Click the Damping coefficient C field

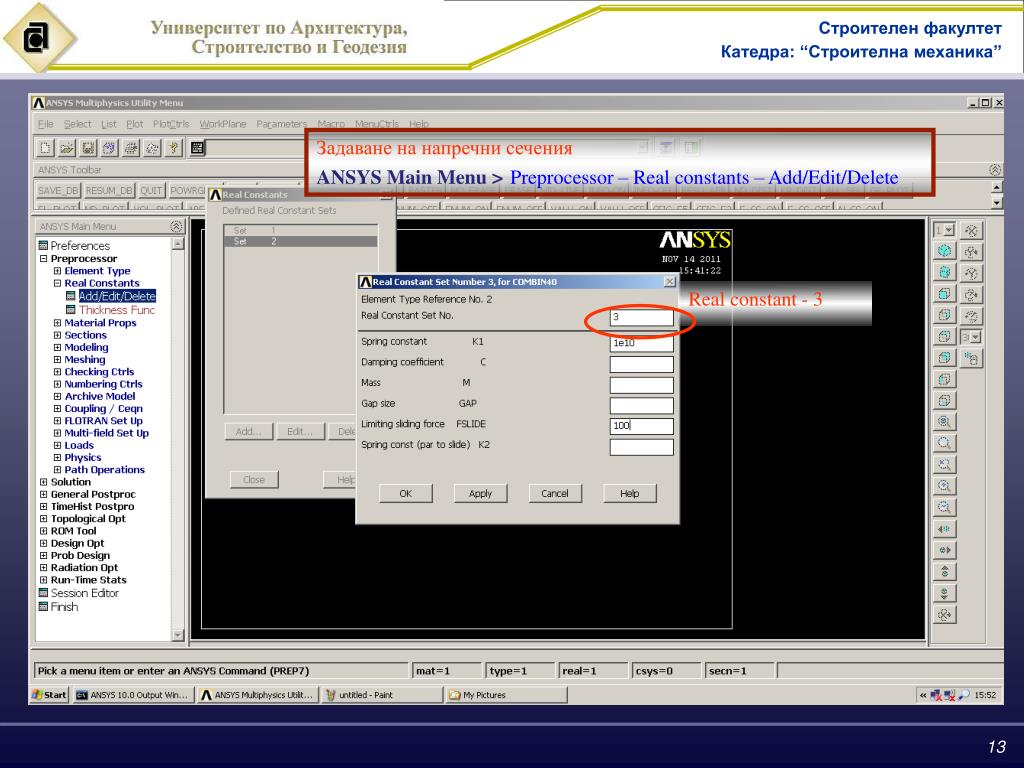coord(641,364)
